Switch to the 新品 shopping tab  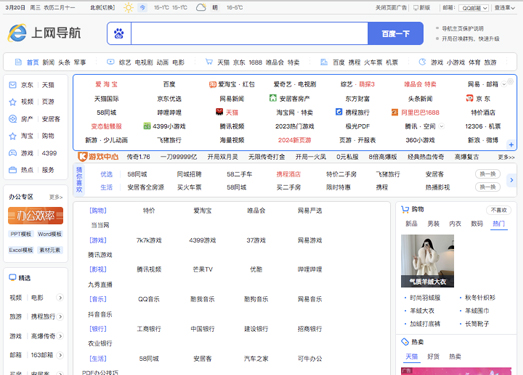[411, 224]
